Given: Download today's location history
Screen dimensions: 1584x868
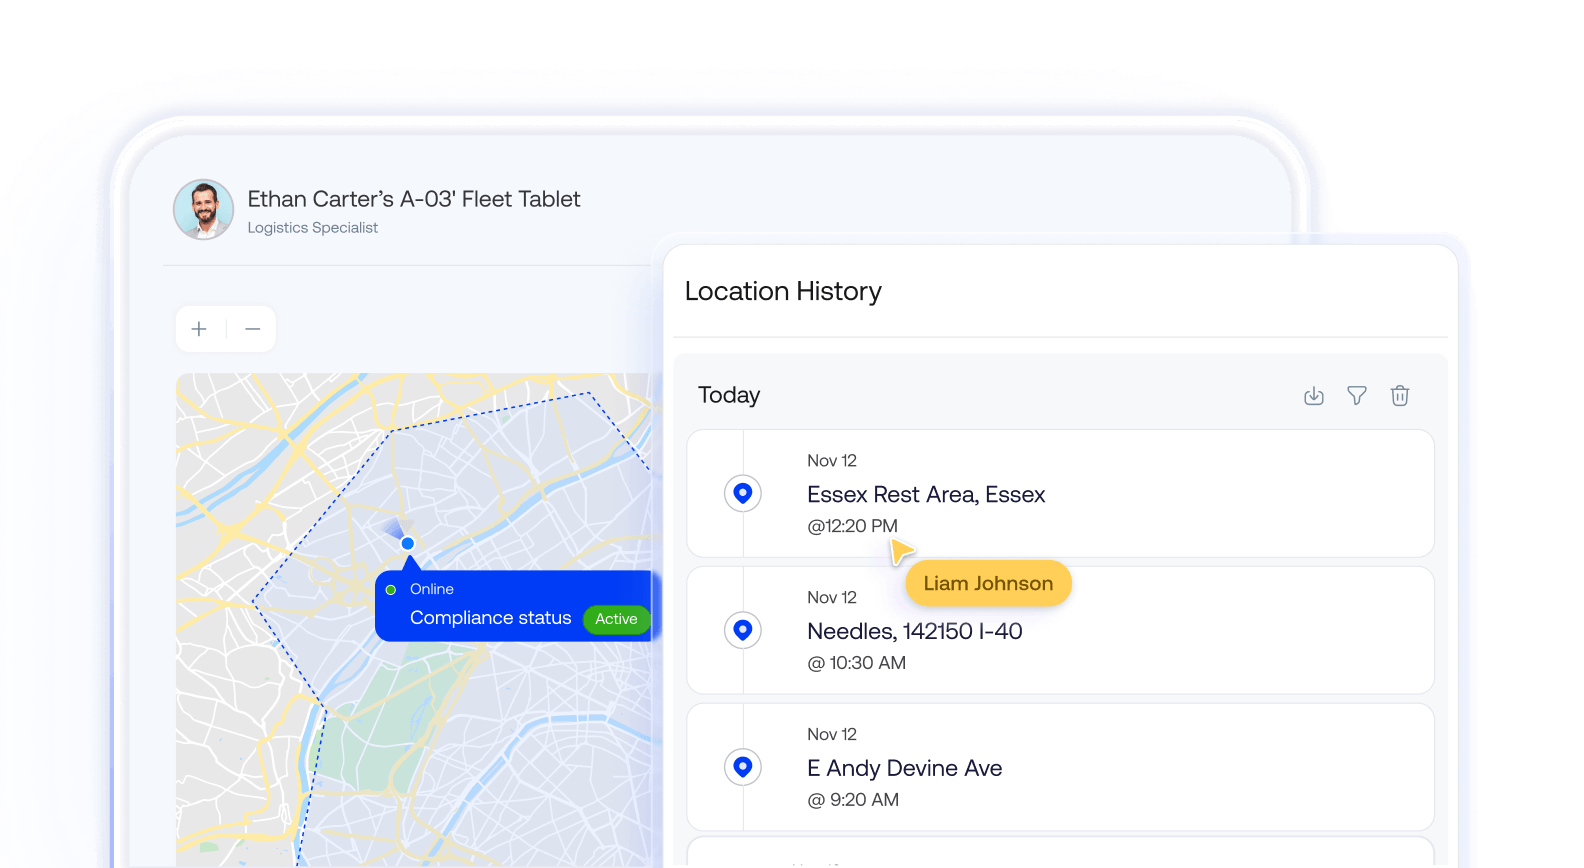Looking at the screenshot, I should (x=1314, y=396).
